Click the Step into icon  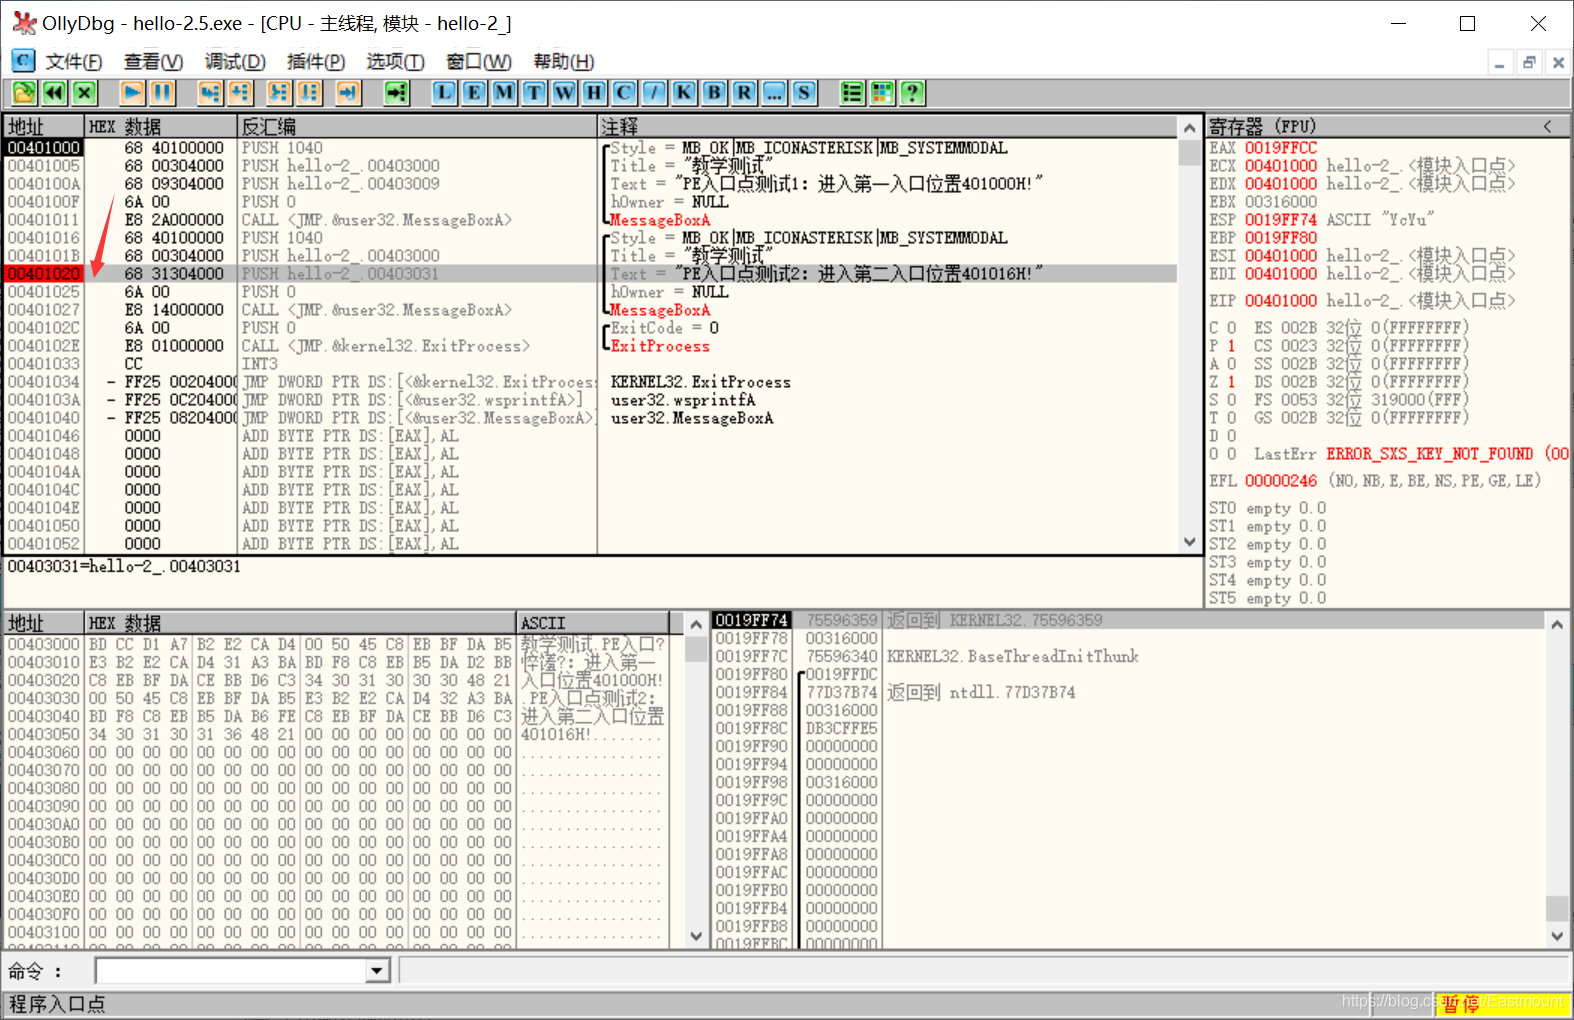[x=210, y=93]
